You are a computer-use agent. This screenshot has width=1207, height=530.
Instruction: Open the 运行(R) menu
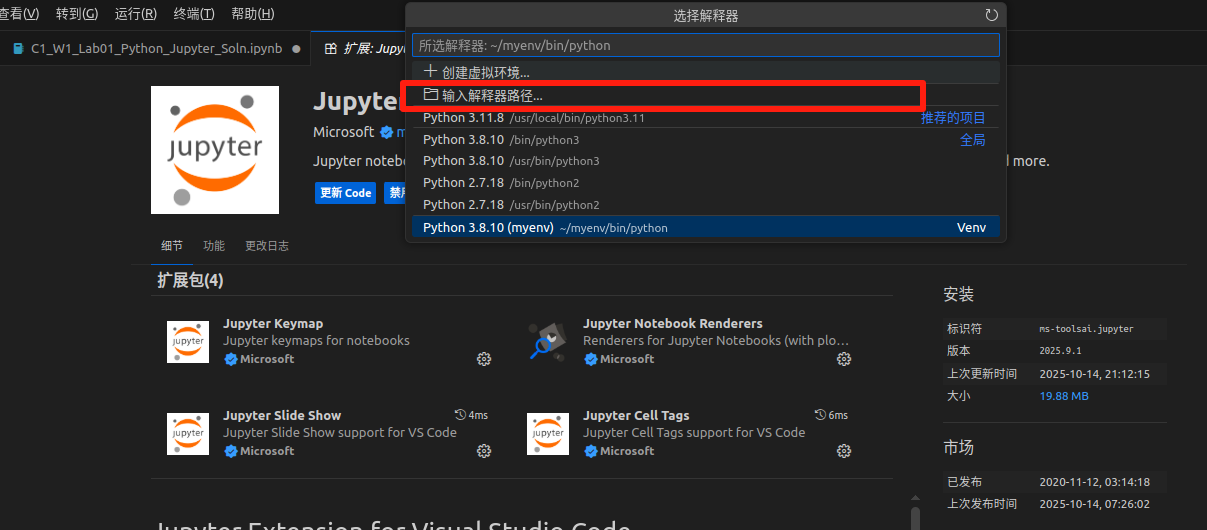[x=136, y=14]
